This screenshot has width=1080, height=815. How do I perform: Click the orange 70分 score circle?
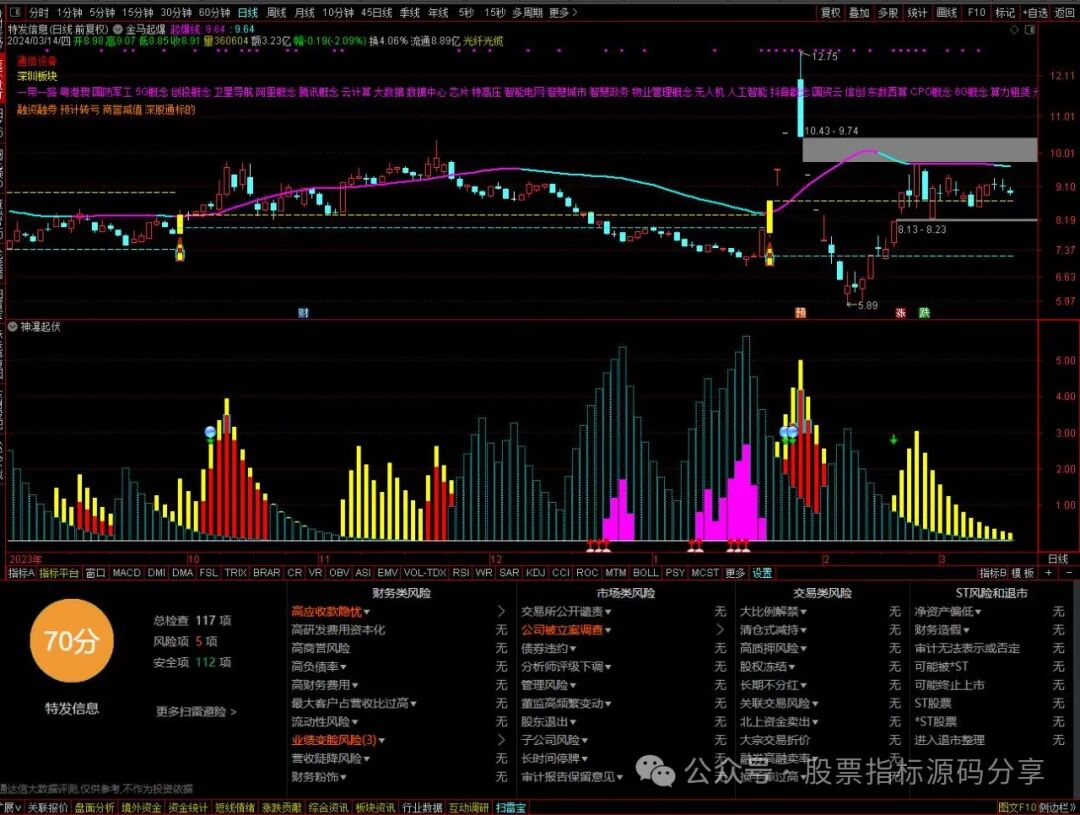pyautogui.click(x=72, y=641)
